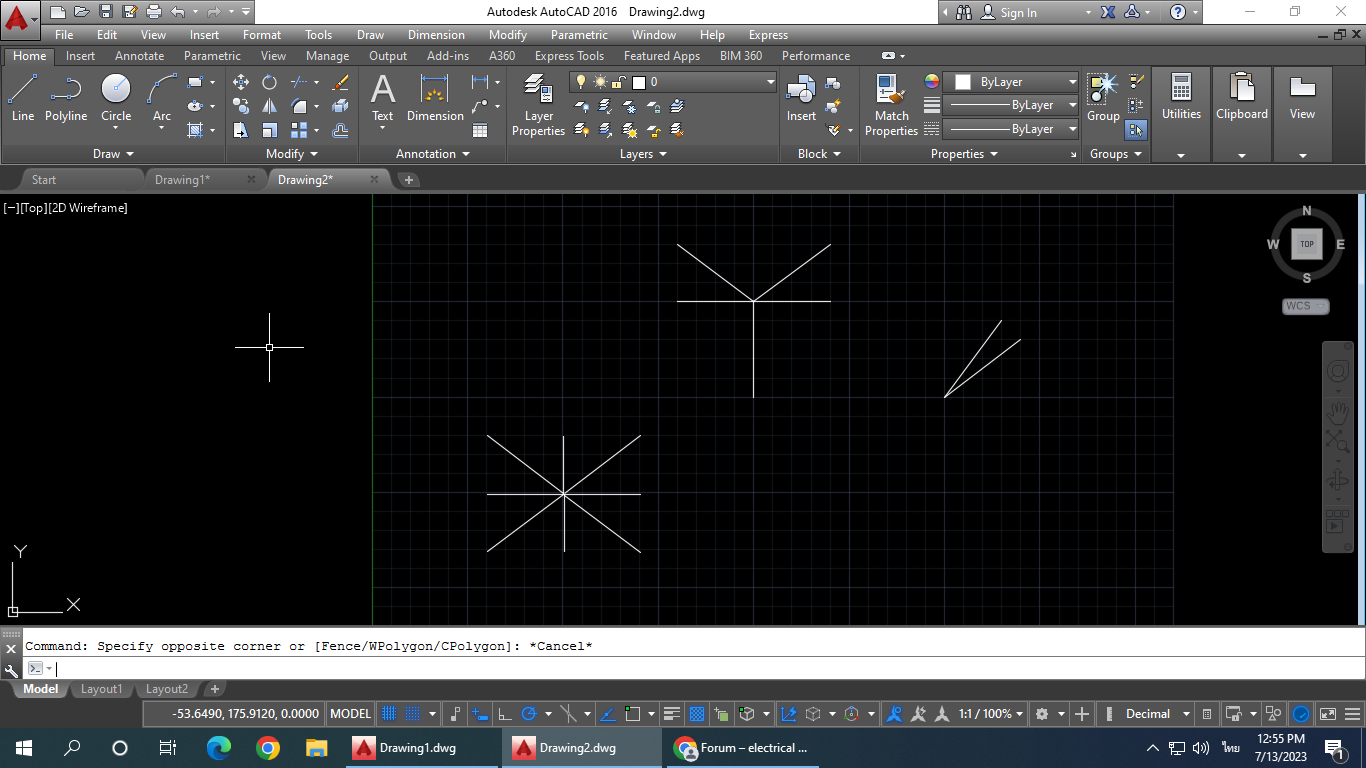Click the layer color swatch
The height and width of the screenshot is (768, 1366).
tap(639, 82)
